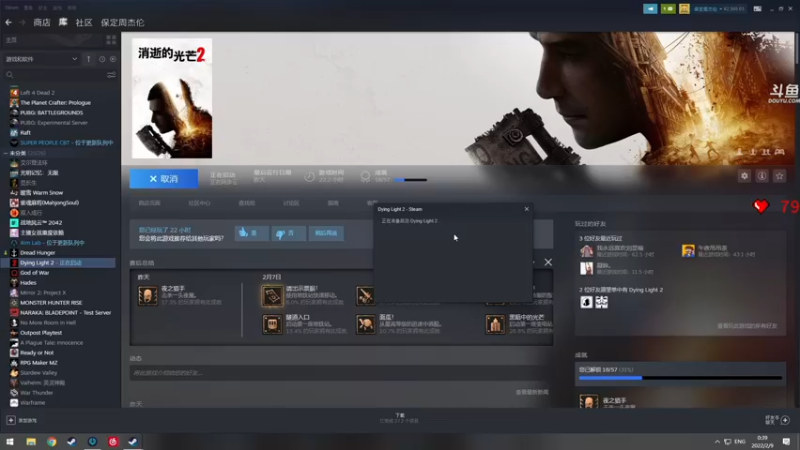Close the Dying Light 2 - Steam dialog

527,209
